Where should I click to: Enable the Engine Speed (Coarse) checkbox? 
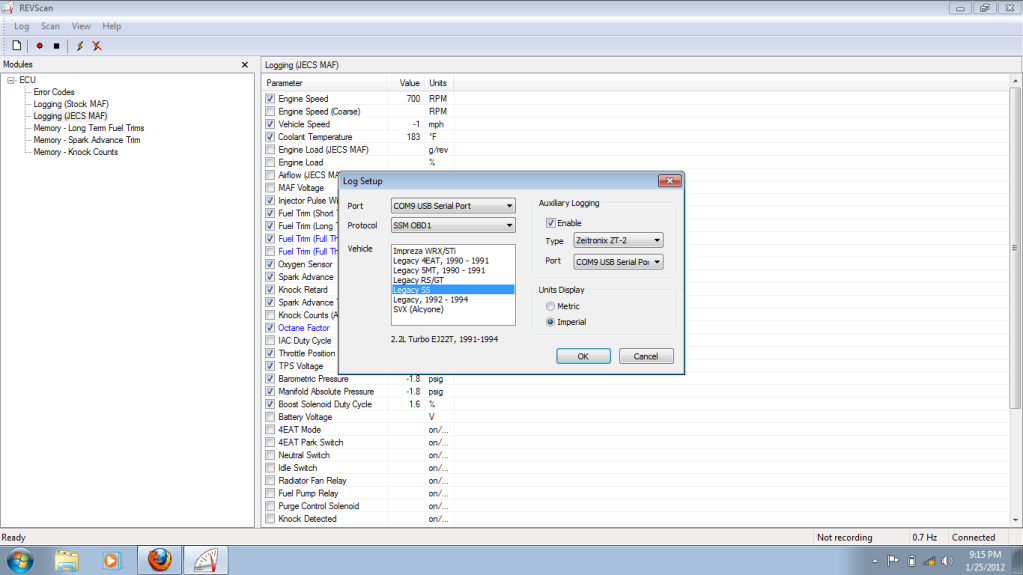tap(270, 112)
